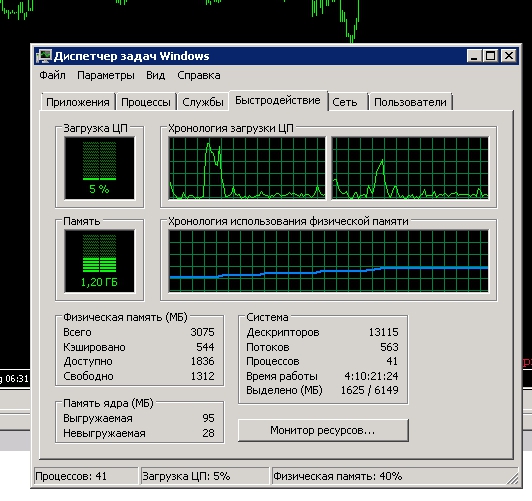Click the Время работы value 4:10:21:24
The width and height of the screenshot is (532, 501).
[x=371, y=376]
